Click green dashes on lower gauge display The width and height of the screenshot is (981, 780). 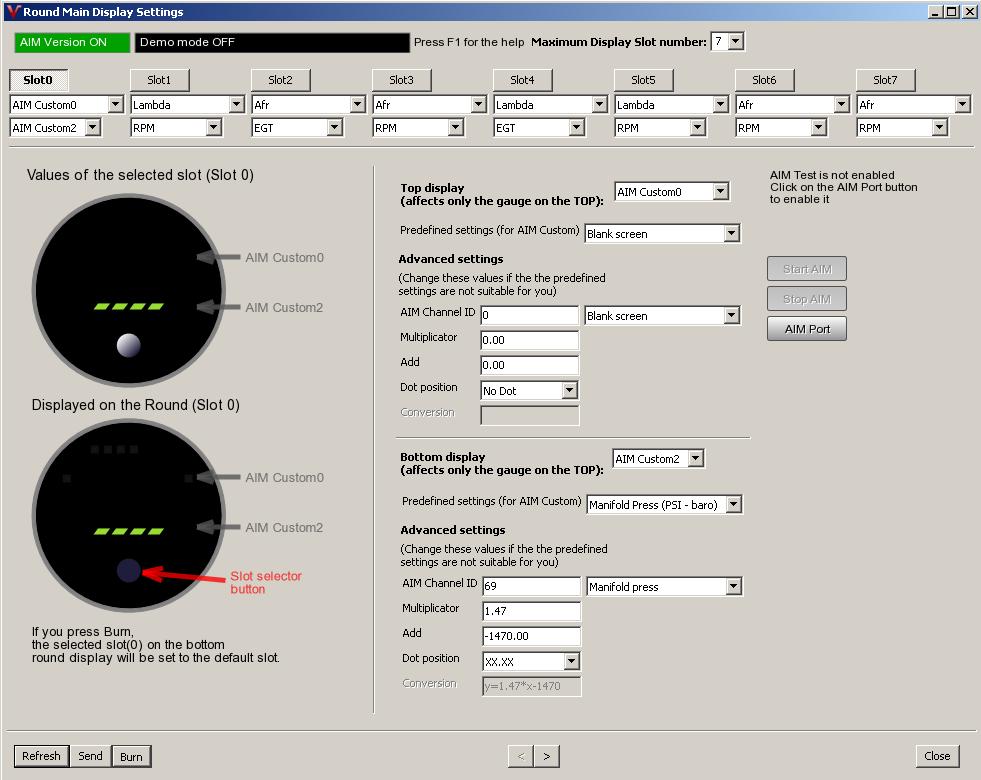point(128,530)
